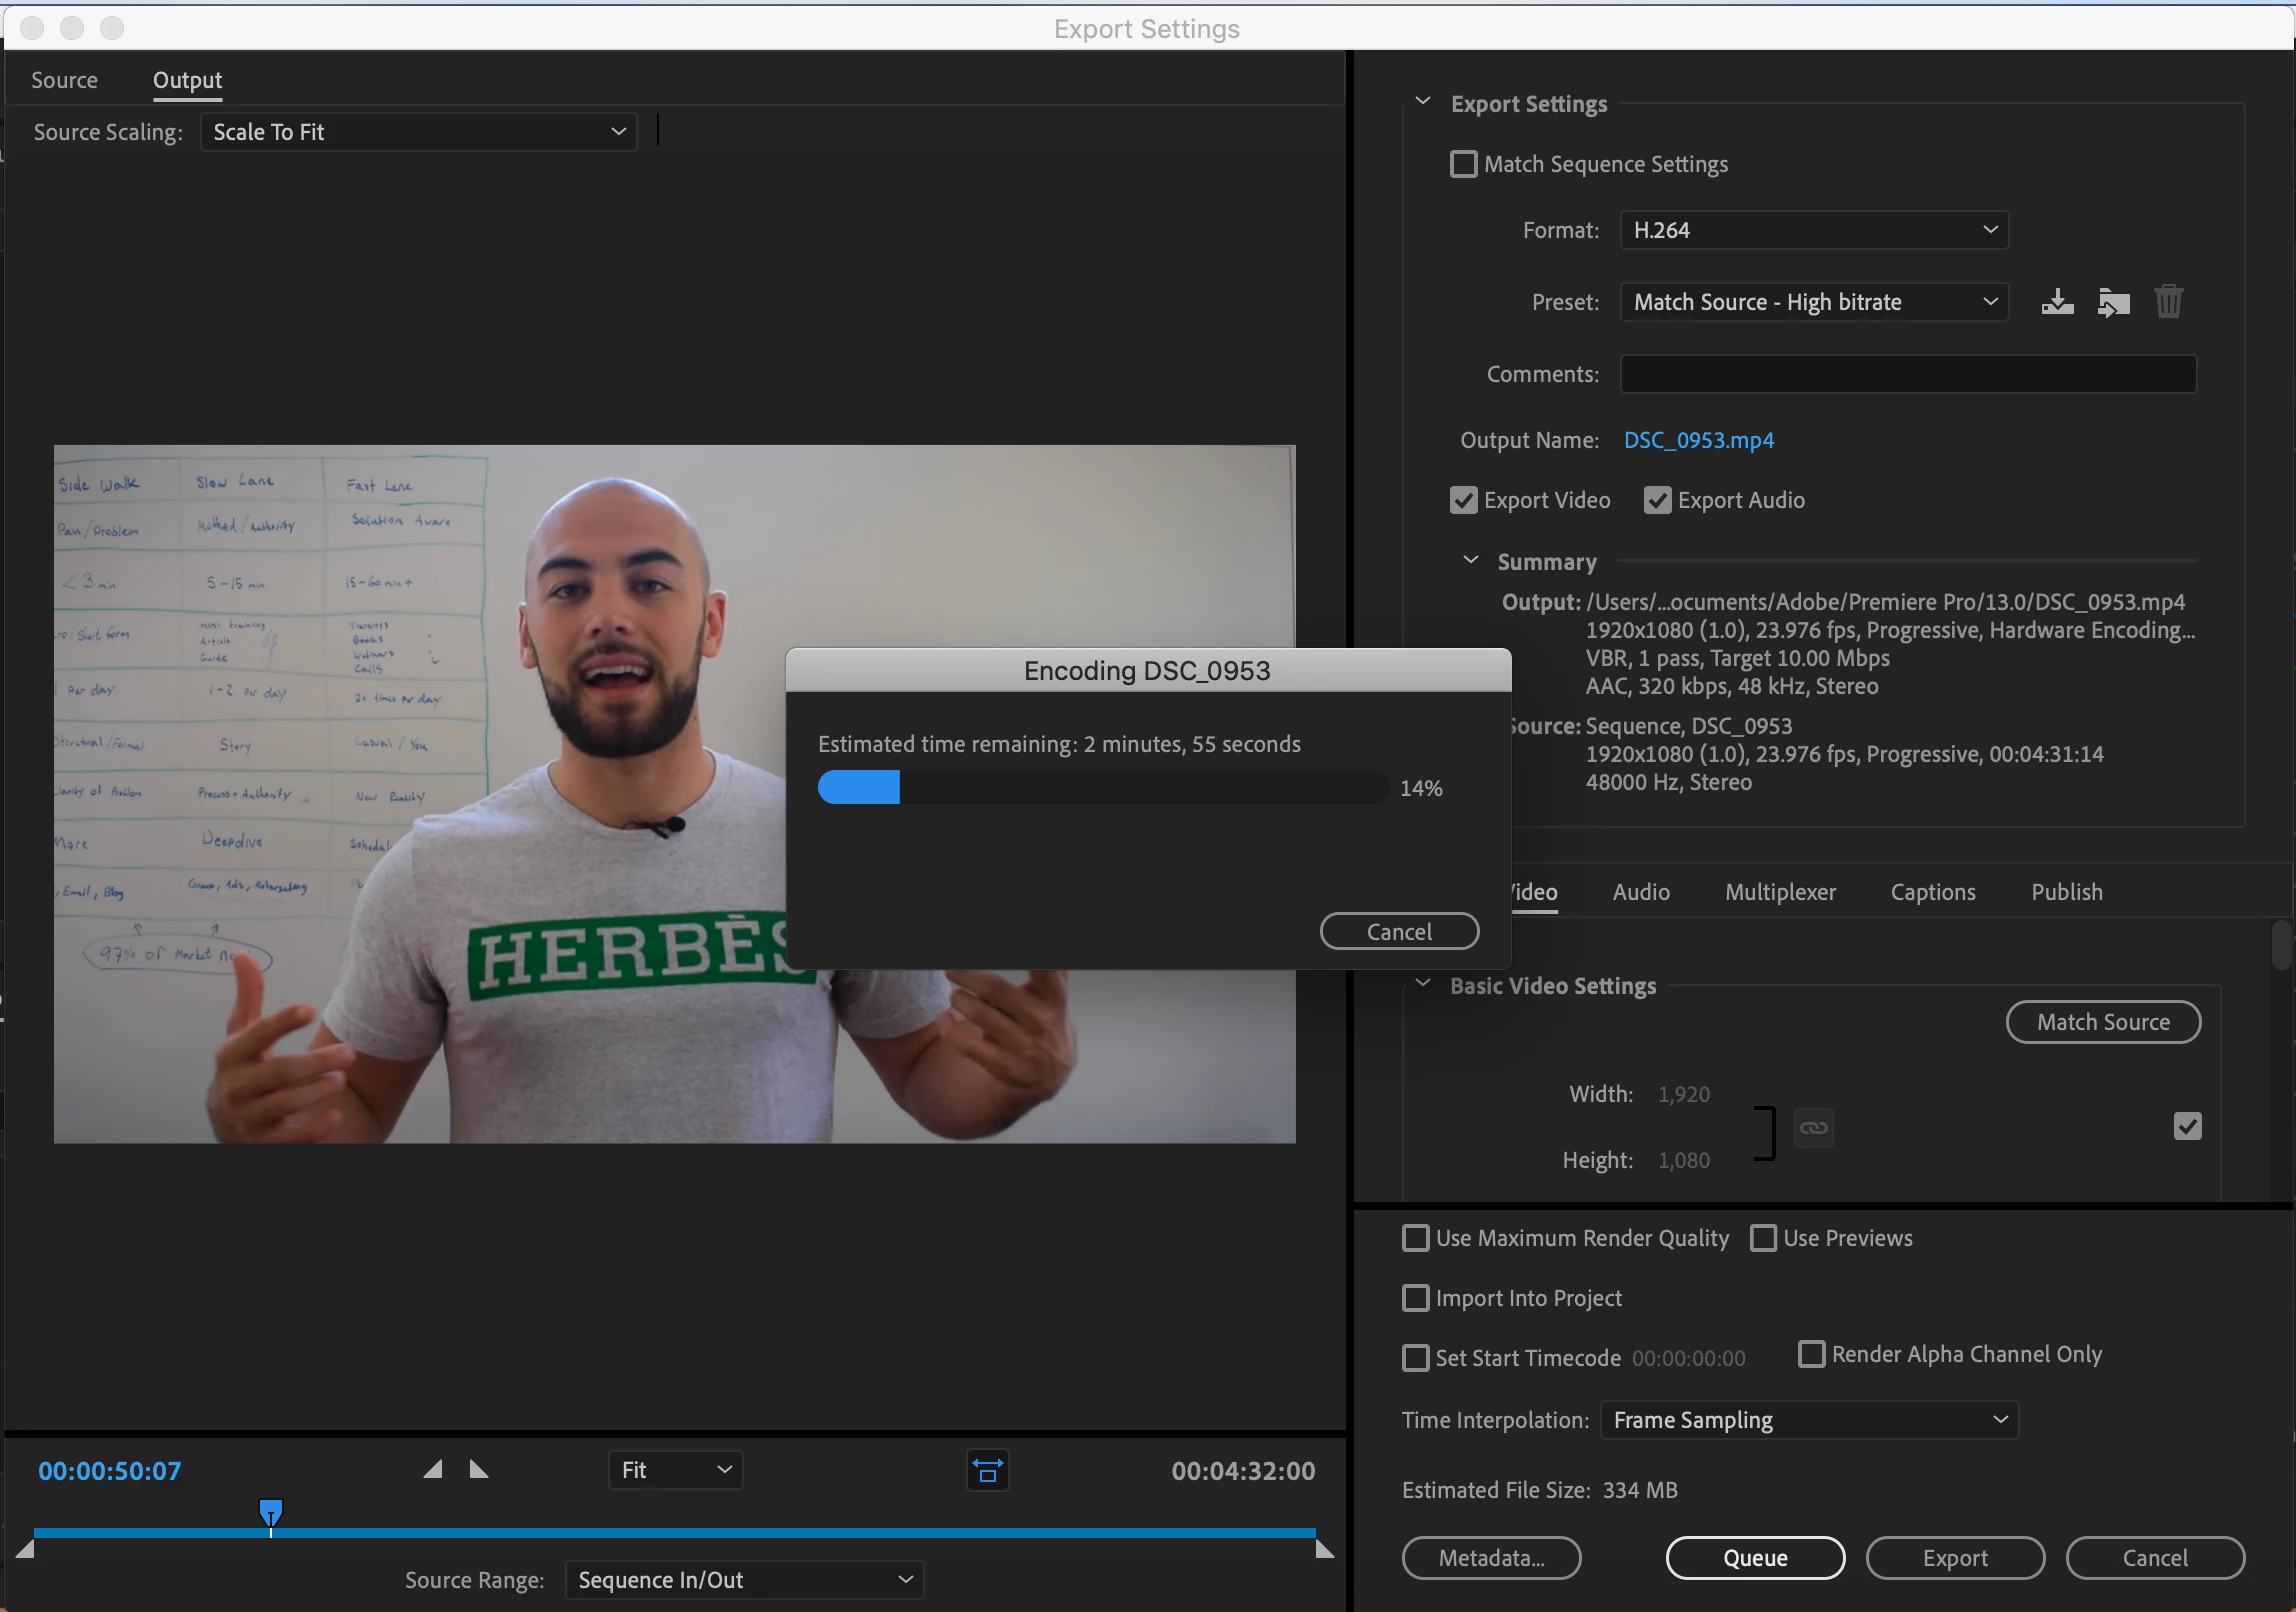The width and height of the screenshot is (2296, 1612).
Task: Click the Import Preset icon
Action: pos(2113,302)
